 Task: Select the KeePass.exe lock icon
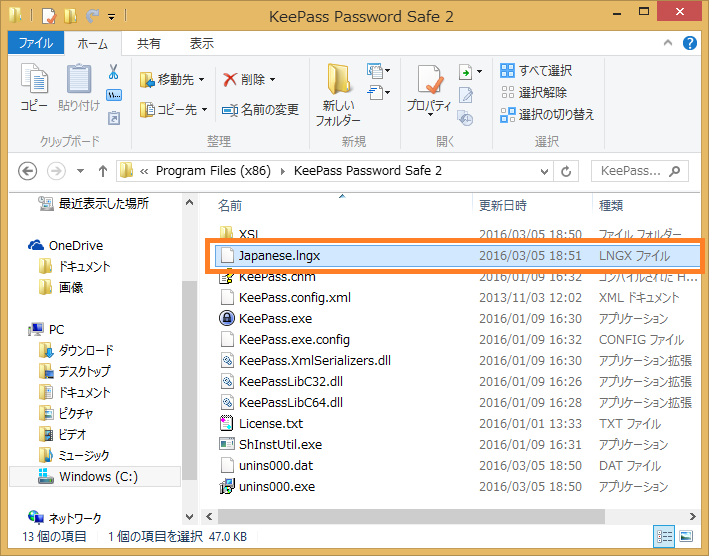pos(227,318)
